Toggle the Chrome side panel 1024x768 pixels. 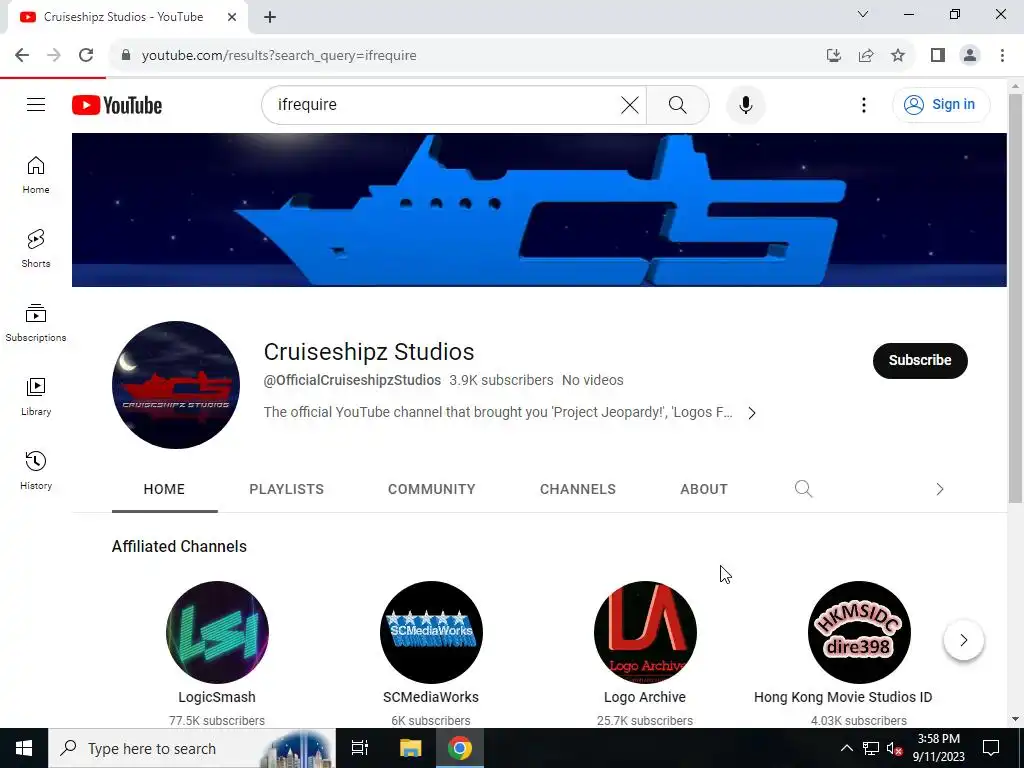coord(938,55)
